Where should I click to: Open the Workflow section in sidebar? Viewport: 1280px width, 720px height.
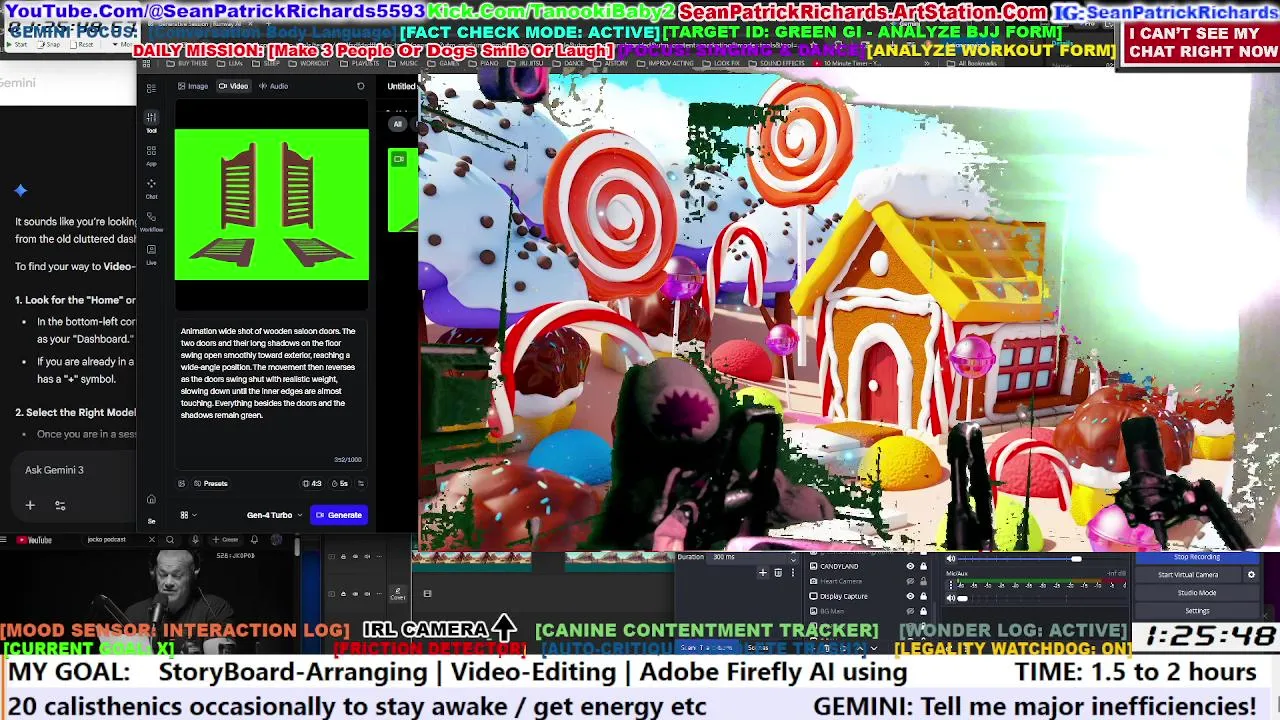[151, 220]
